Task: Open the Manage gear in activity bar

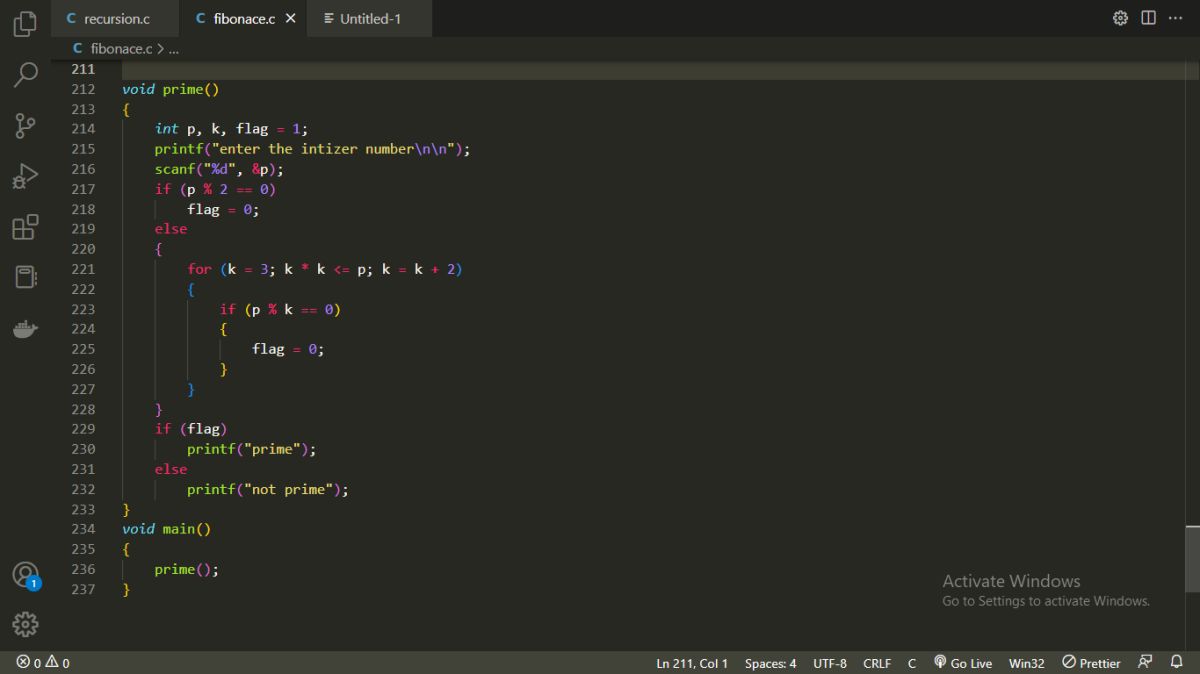Action: tap(25, 625)
